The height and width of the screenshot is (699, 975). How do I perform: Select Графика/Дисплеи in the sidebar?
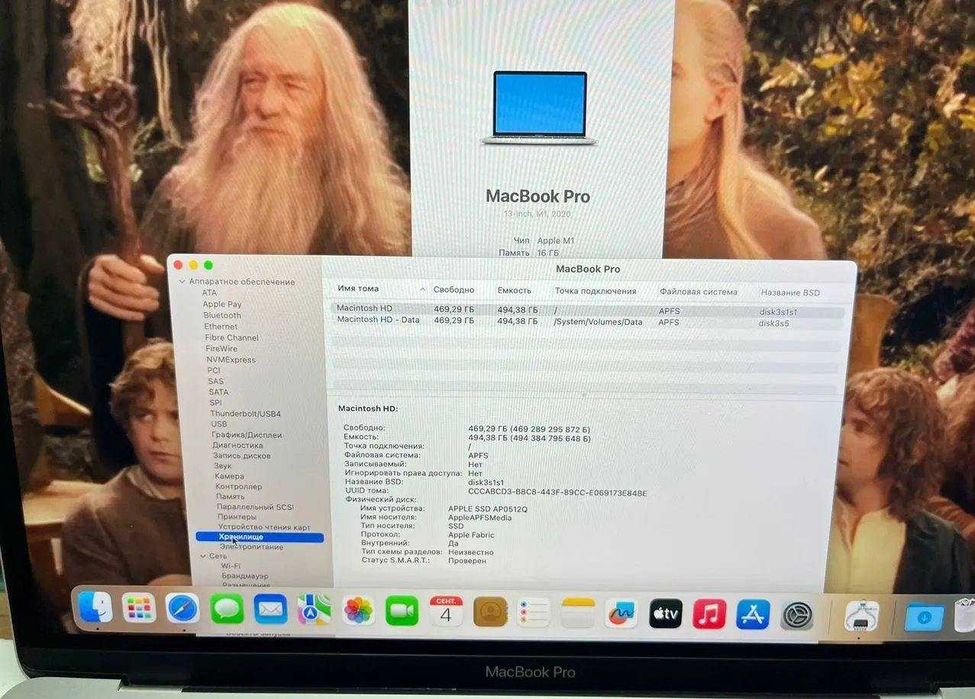(247, 435)
